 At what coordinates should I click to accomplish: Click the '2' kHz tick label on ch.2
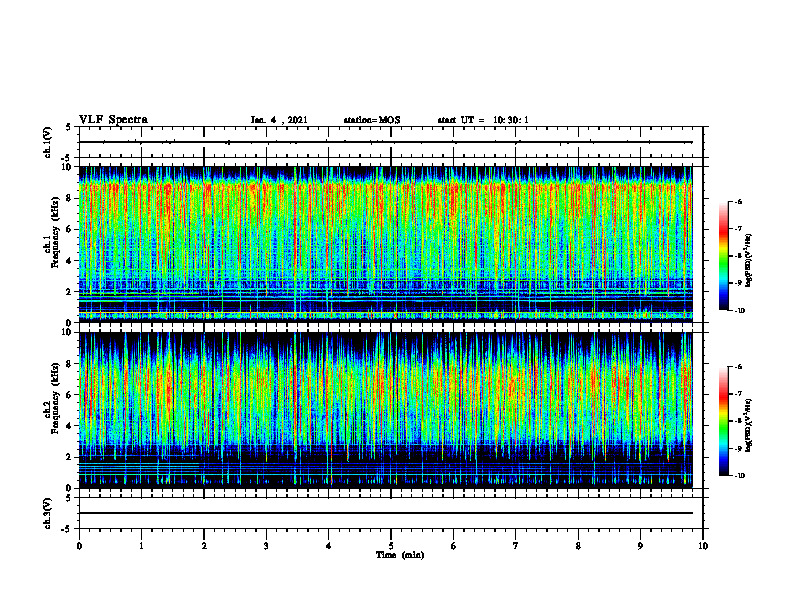(70, 457)
